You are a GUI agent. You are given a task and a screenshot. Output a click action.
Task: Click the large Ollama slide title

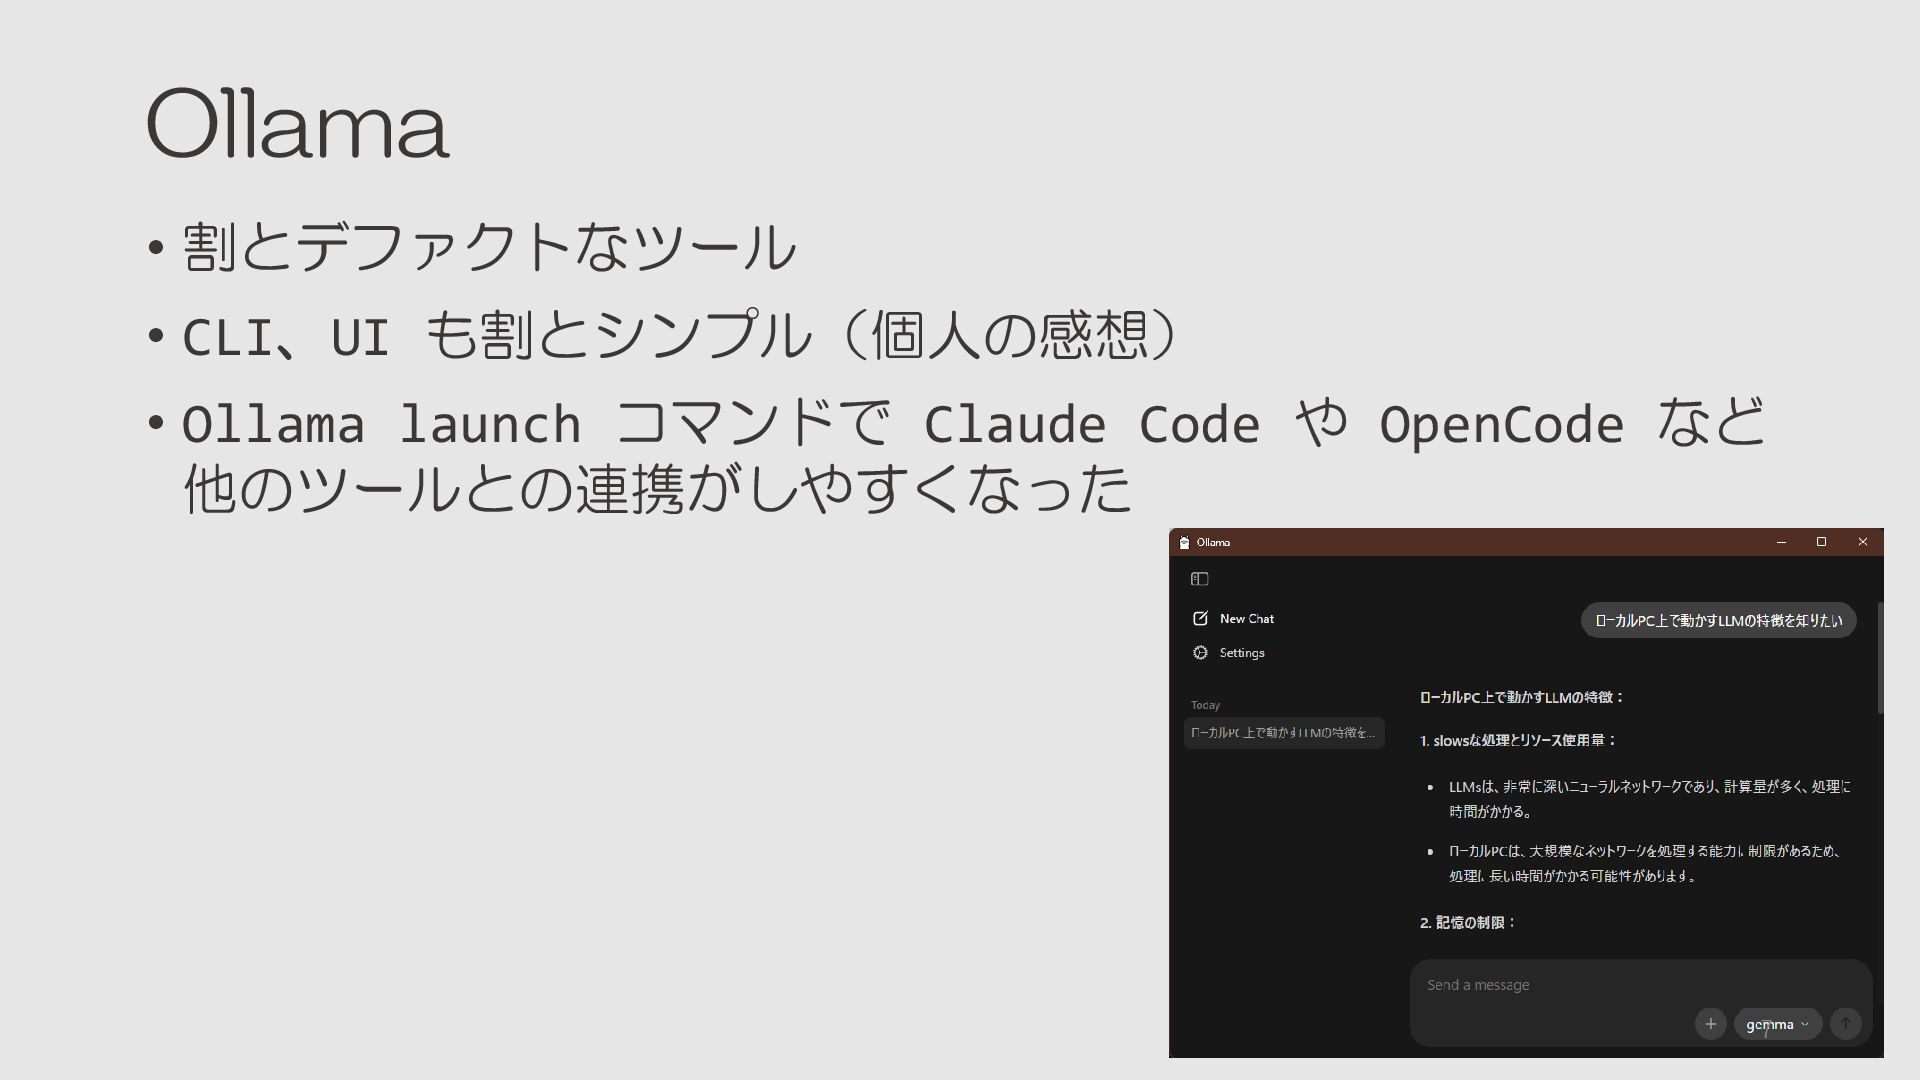pyautogui.click(x=298, y=124)
